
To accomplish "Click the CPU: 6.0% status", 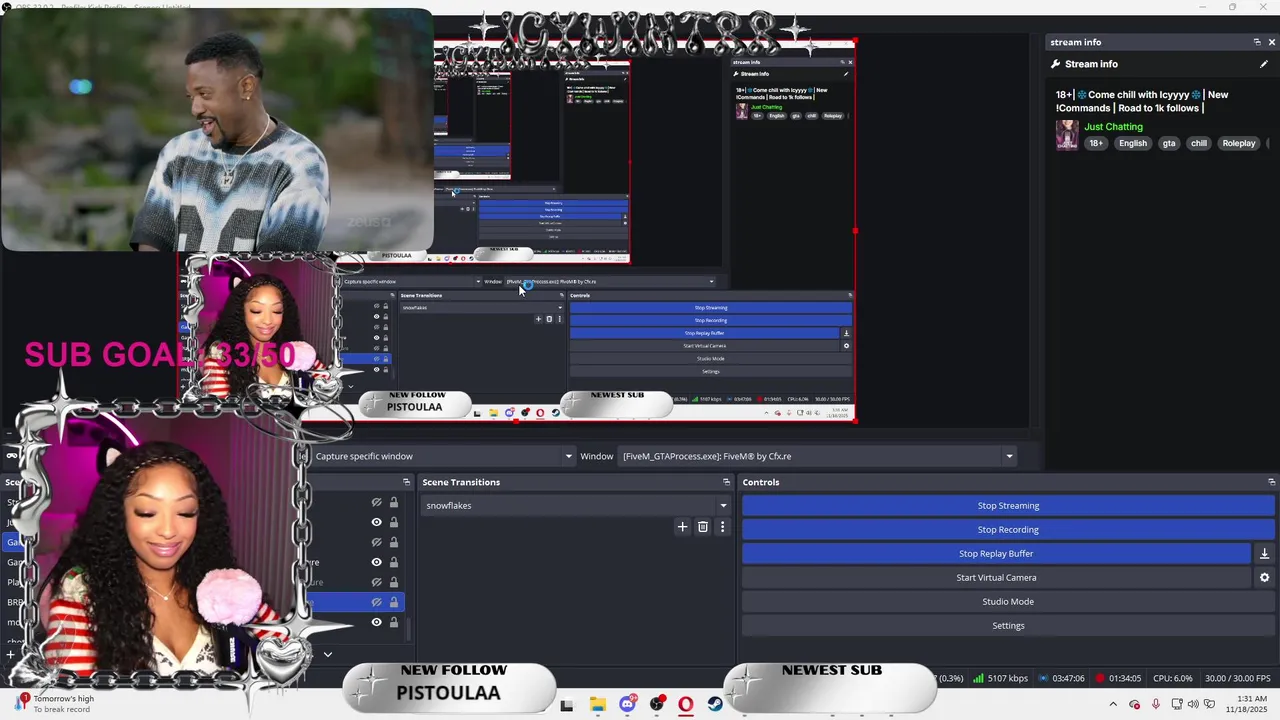I will [1172, 678].
